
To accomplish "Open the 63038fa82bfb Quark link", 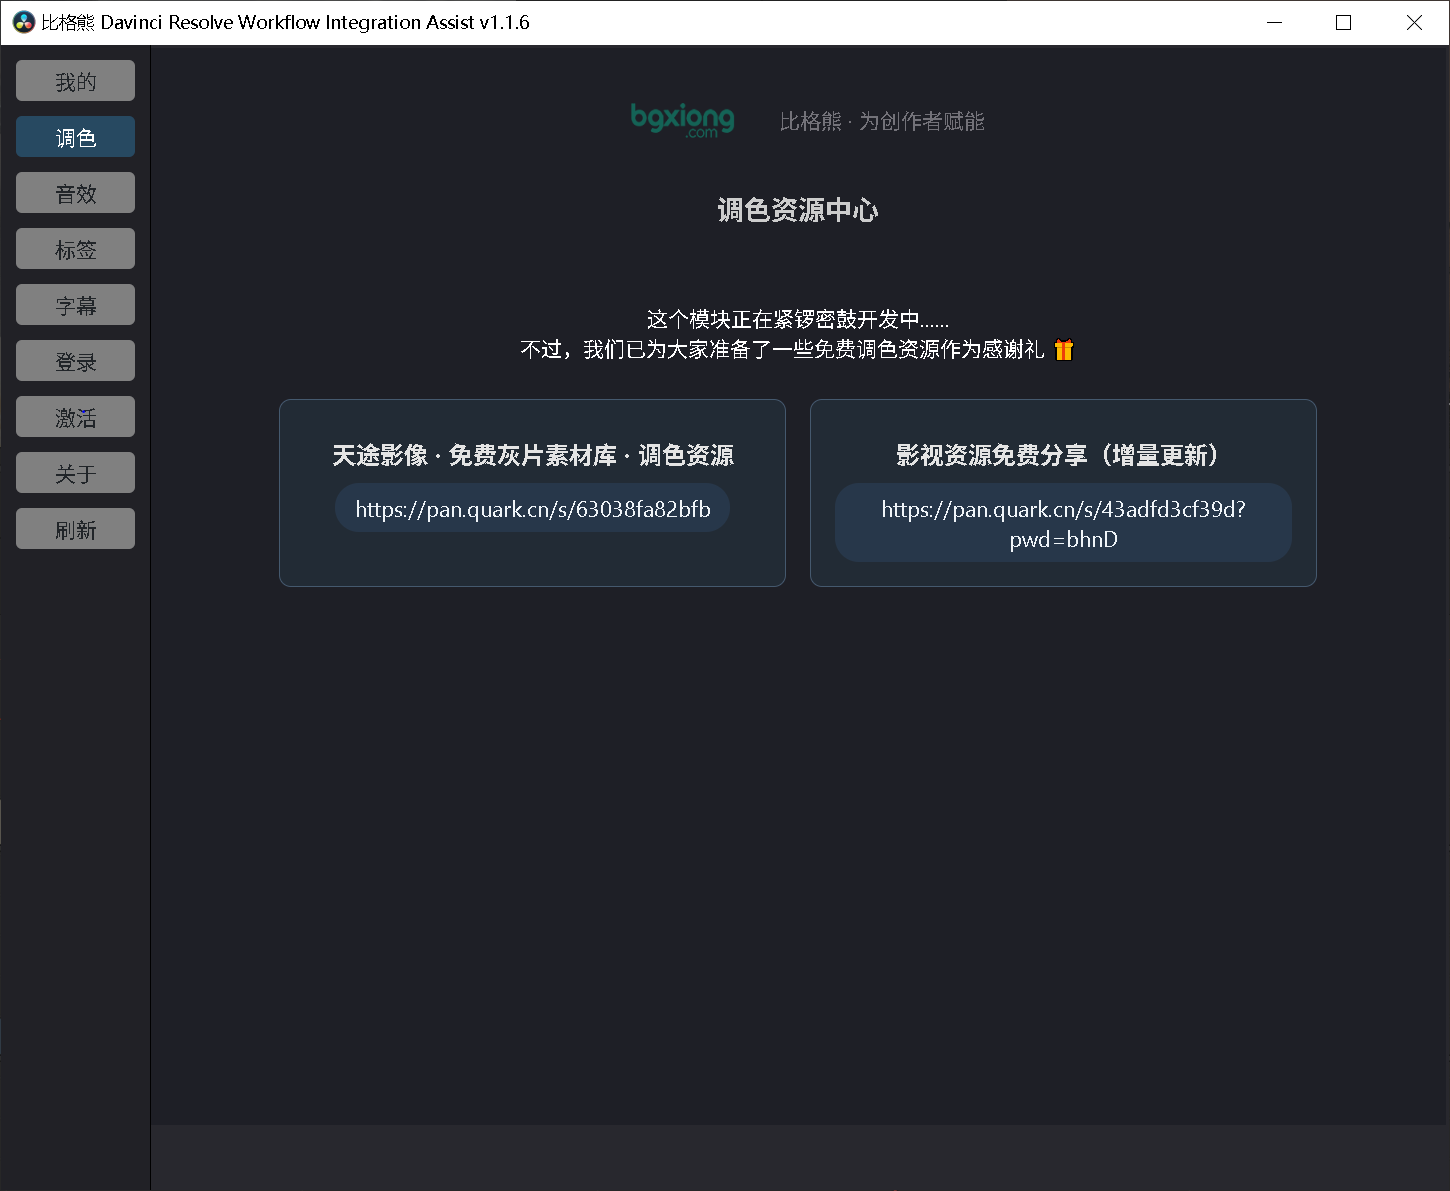I will click(x=532, y=509).
